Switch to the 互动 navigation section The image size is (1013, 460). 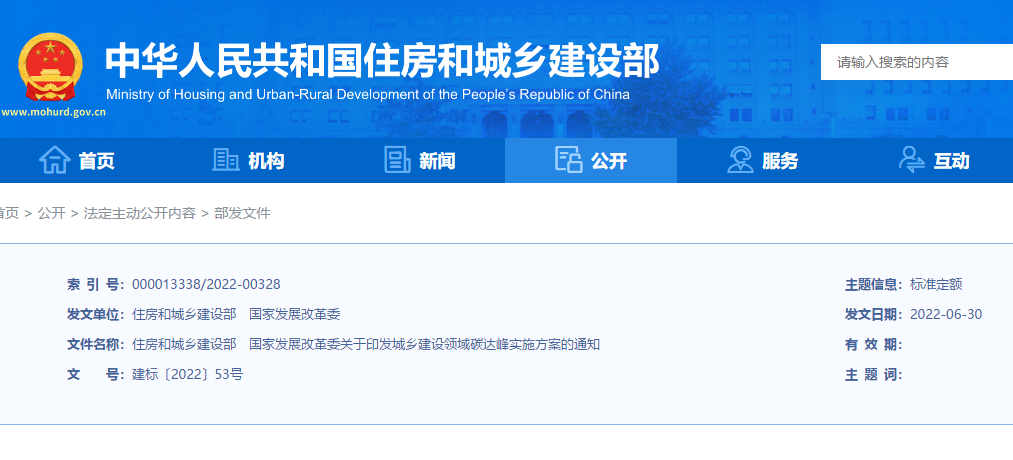pos(951,161)
